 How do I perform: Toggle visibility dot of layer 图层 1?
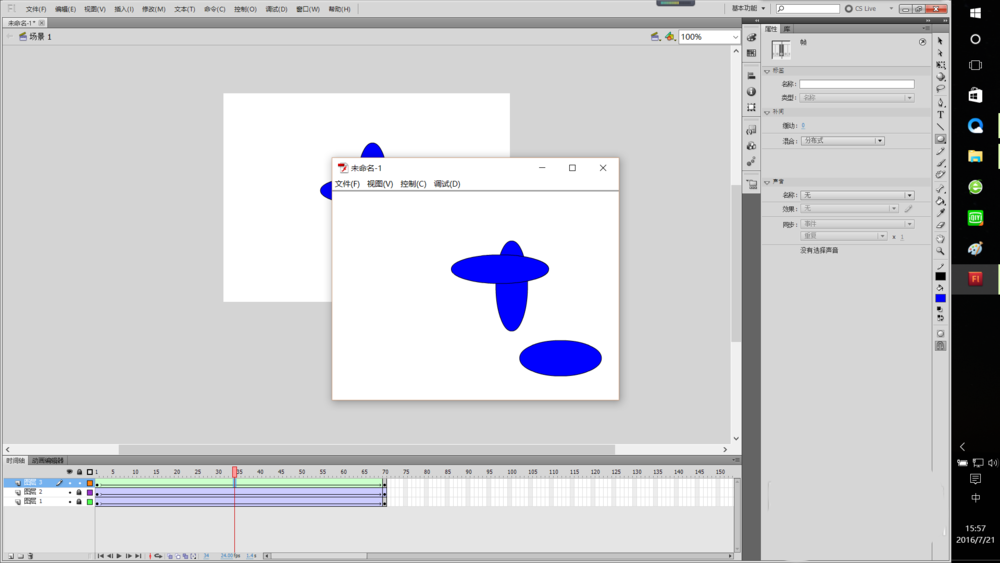pyautogui.click(x=70, y=502)
